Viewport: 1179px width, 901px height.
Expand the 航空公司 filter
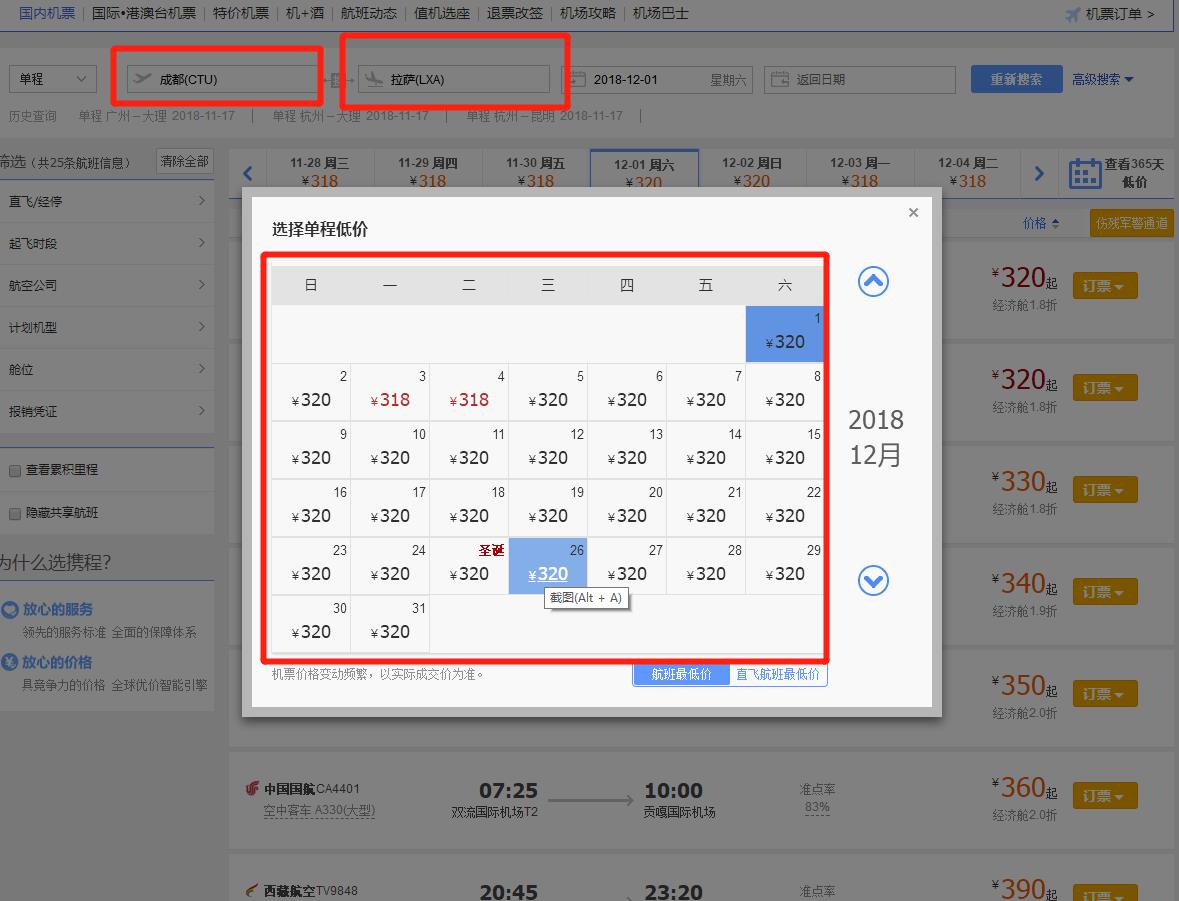106,285
